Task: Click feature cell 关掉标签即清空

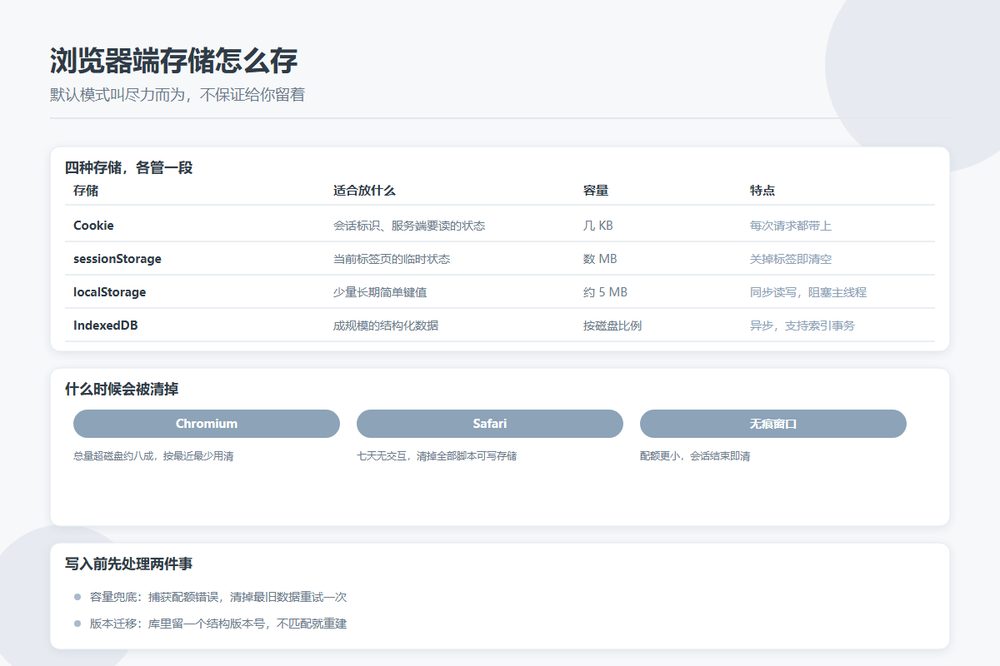Action: coord(791,258)
